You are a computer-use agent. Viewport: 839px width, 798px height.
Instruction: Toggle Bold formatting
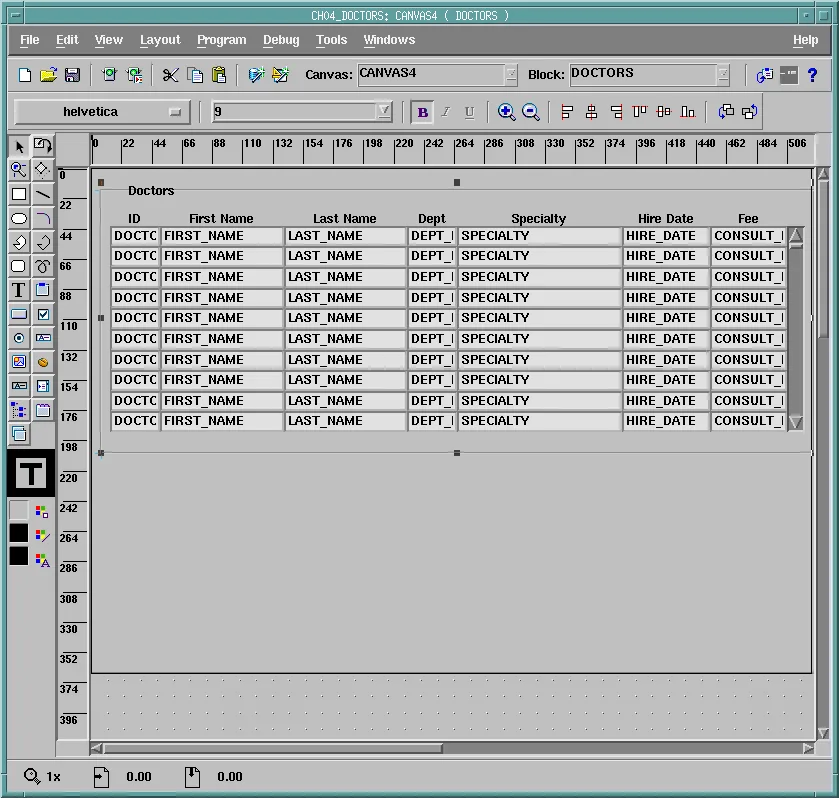(x=422, y=112)
